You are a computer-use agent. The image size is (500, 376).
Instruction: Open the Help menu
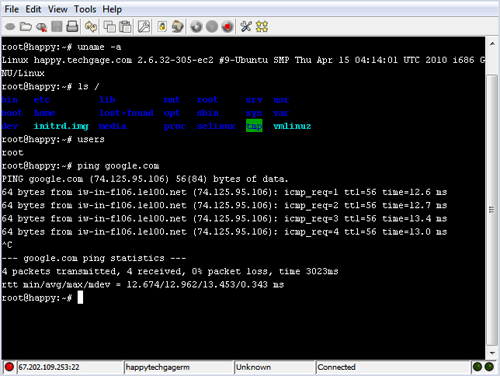click(112, 9)
